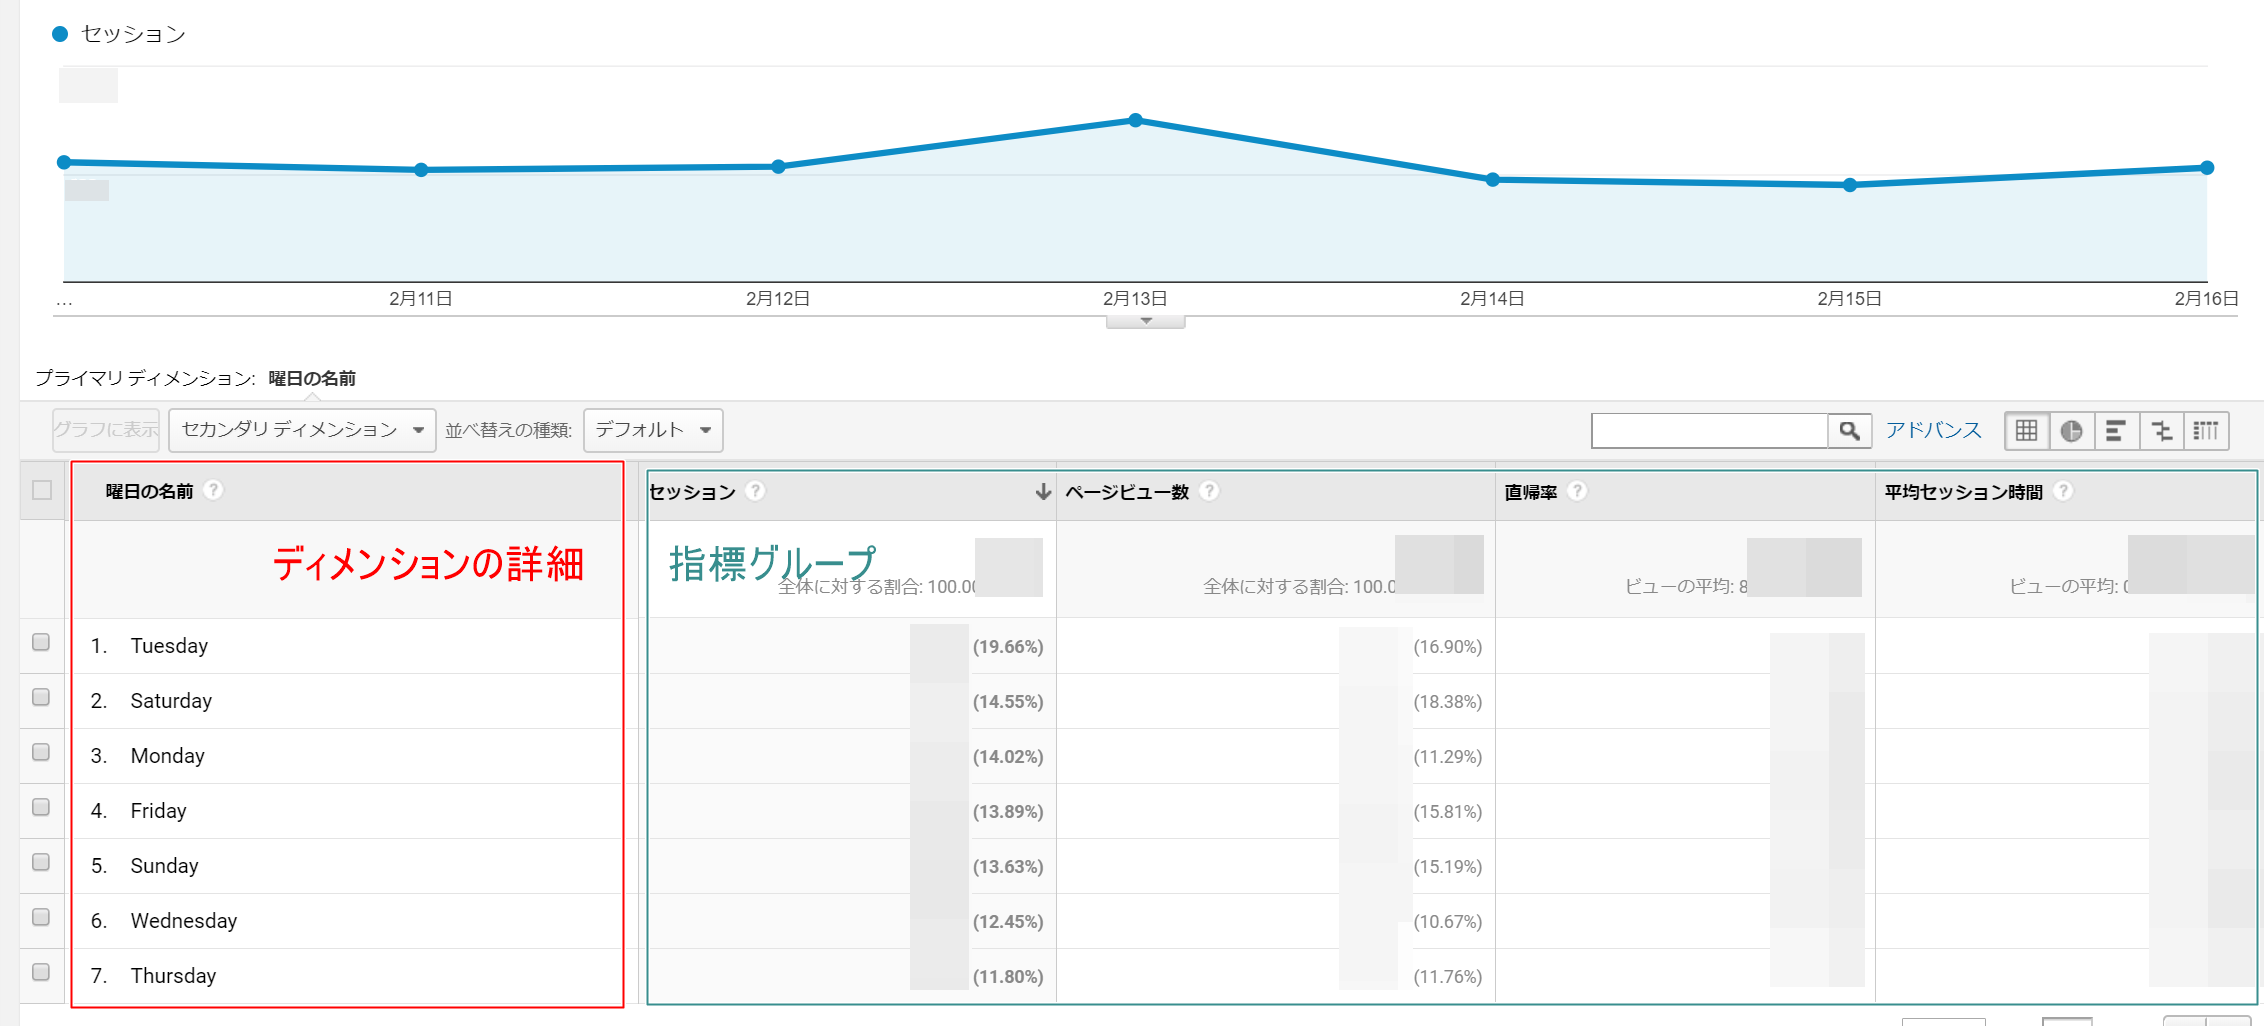Click the Wednesday row label

click(x=184, y=921)
